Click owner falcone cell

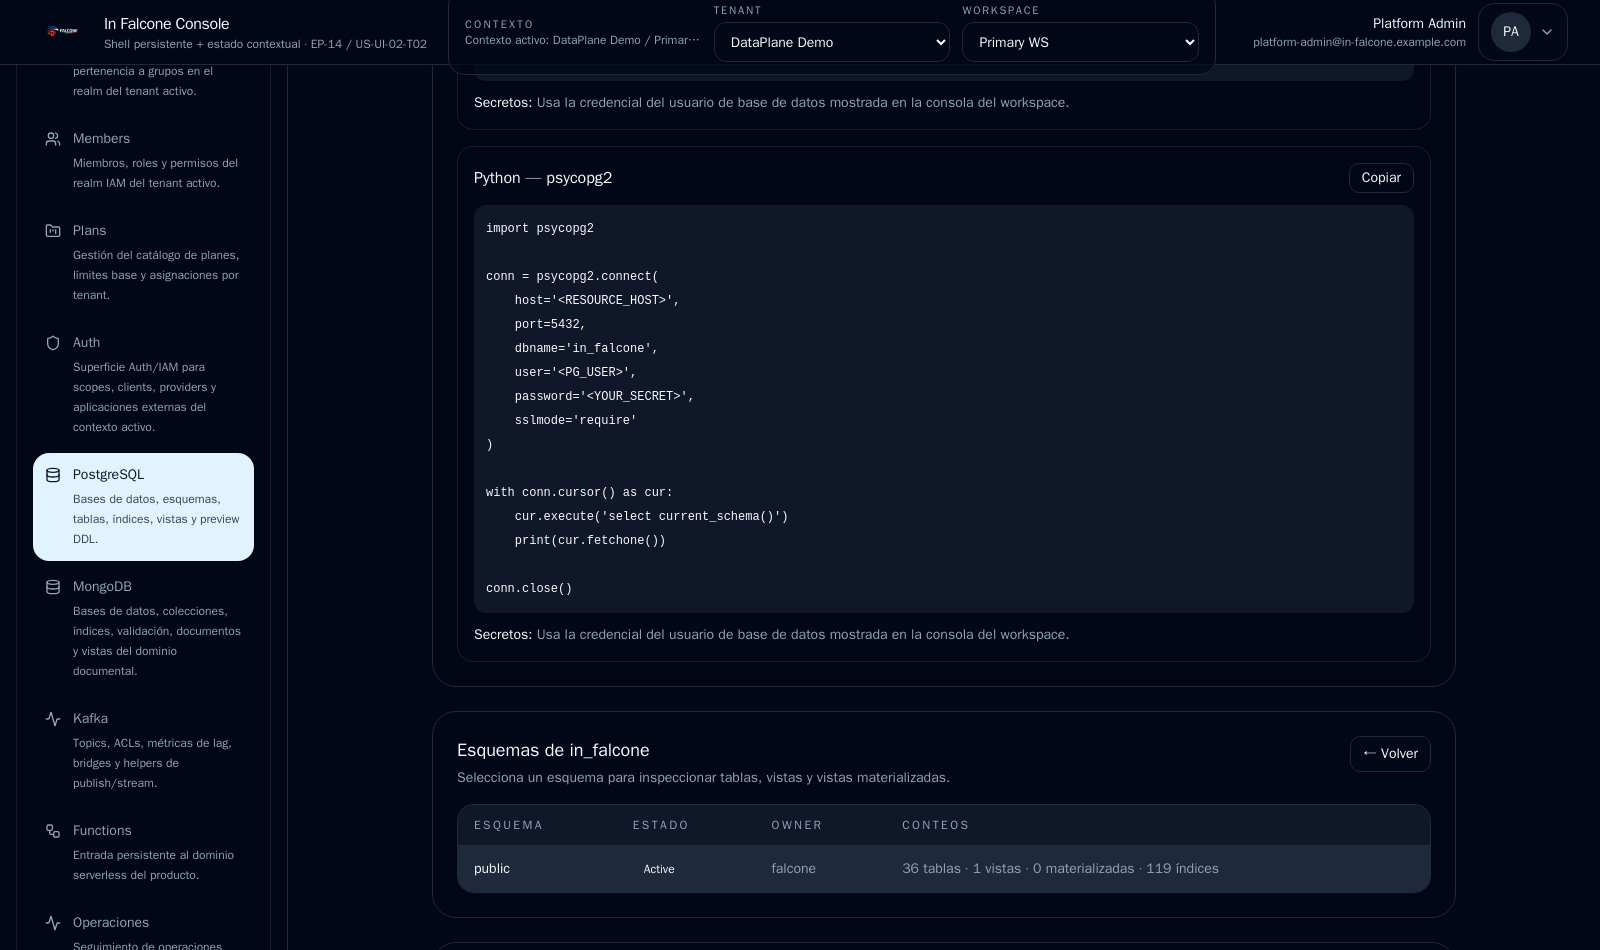point(794,869)
